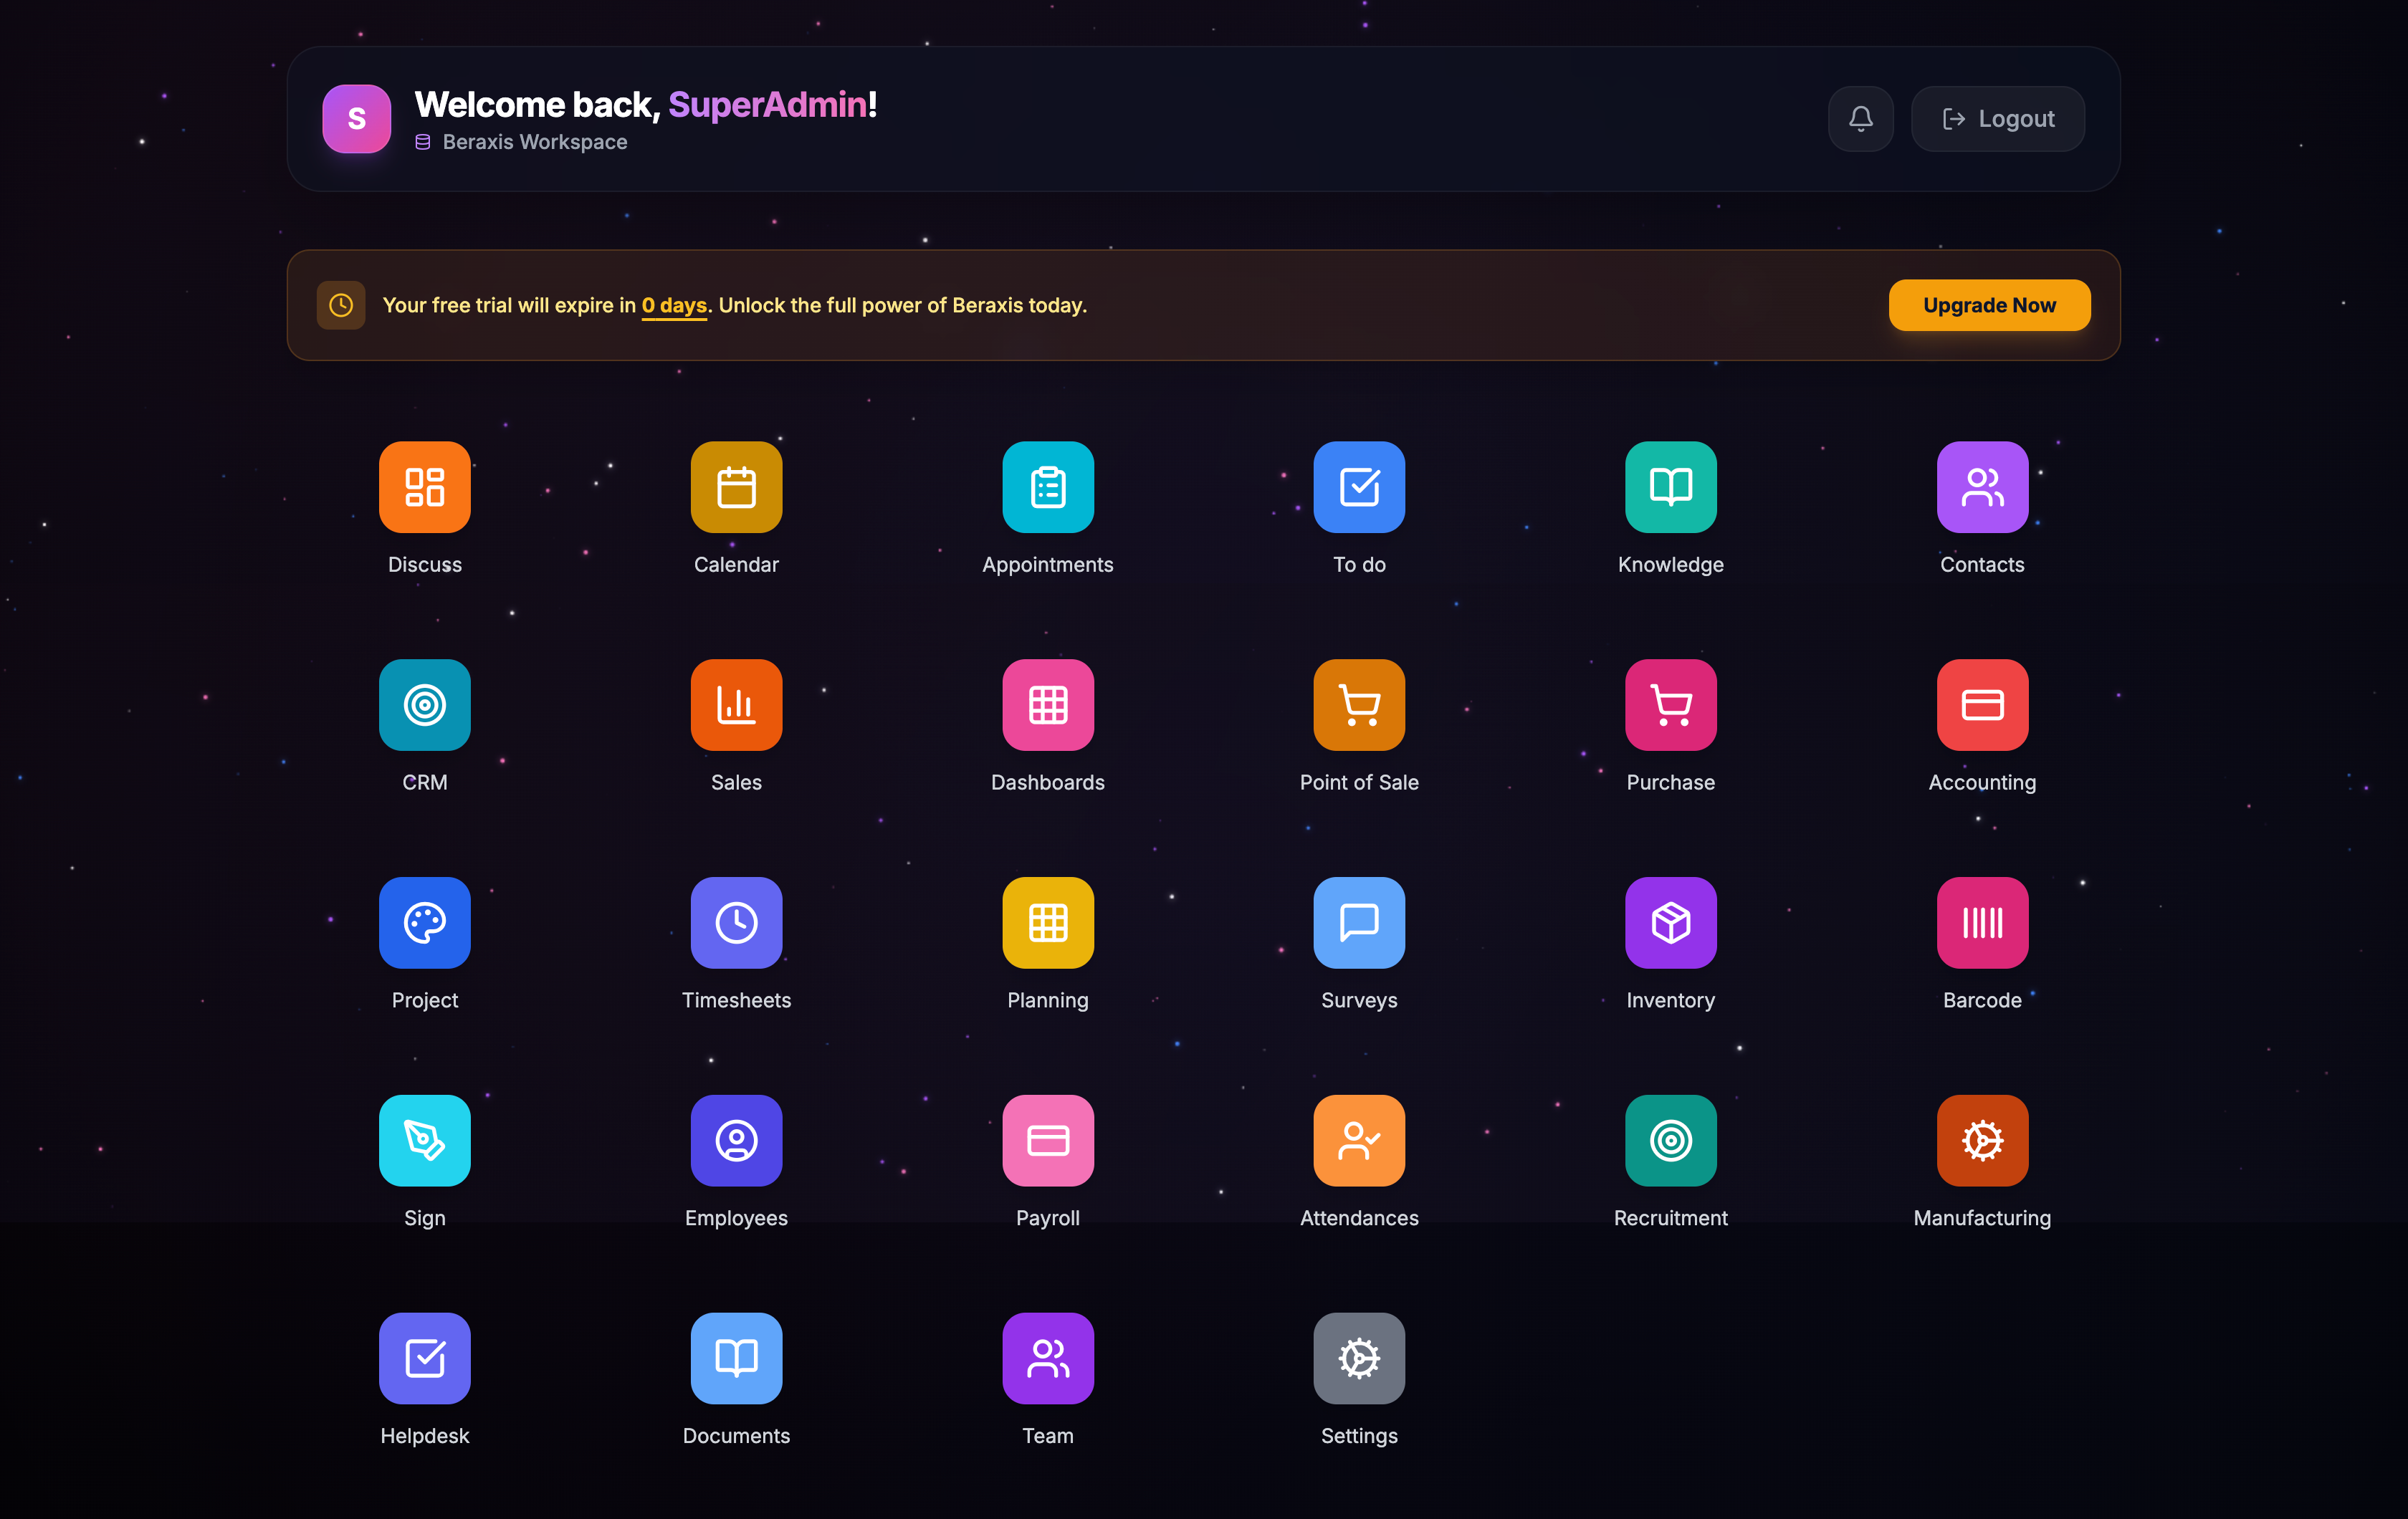Image resolution: width=2408 pixels, height=1519 pixels.
Task: Open the Knowledge app icon
Action: [x=1671, y=487]
